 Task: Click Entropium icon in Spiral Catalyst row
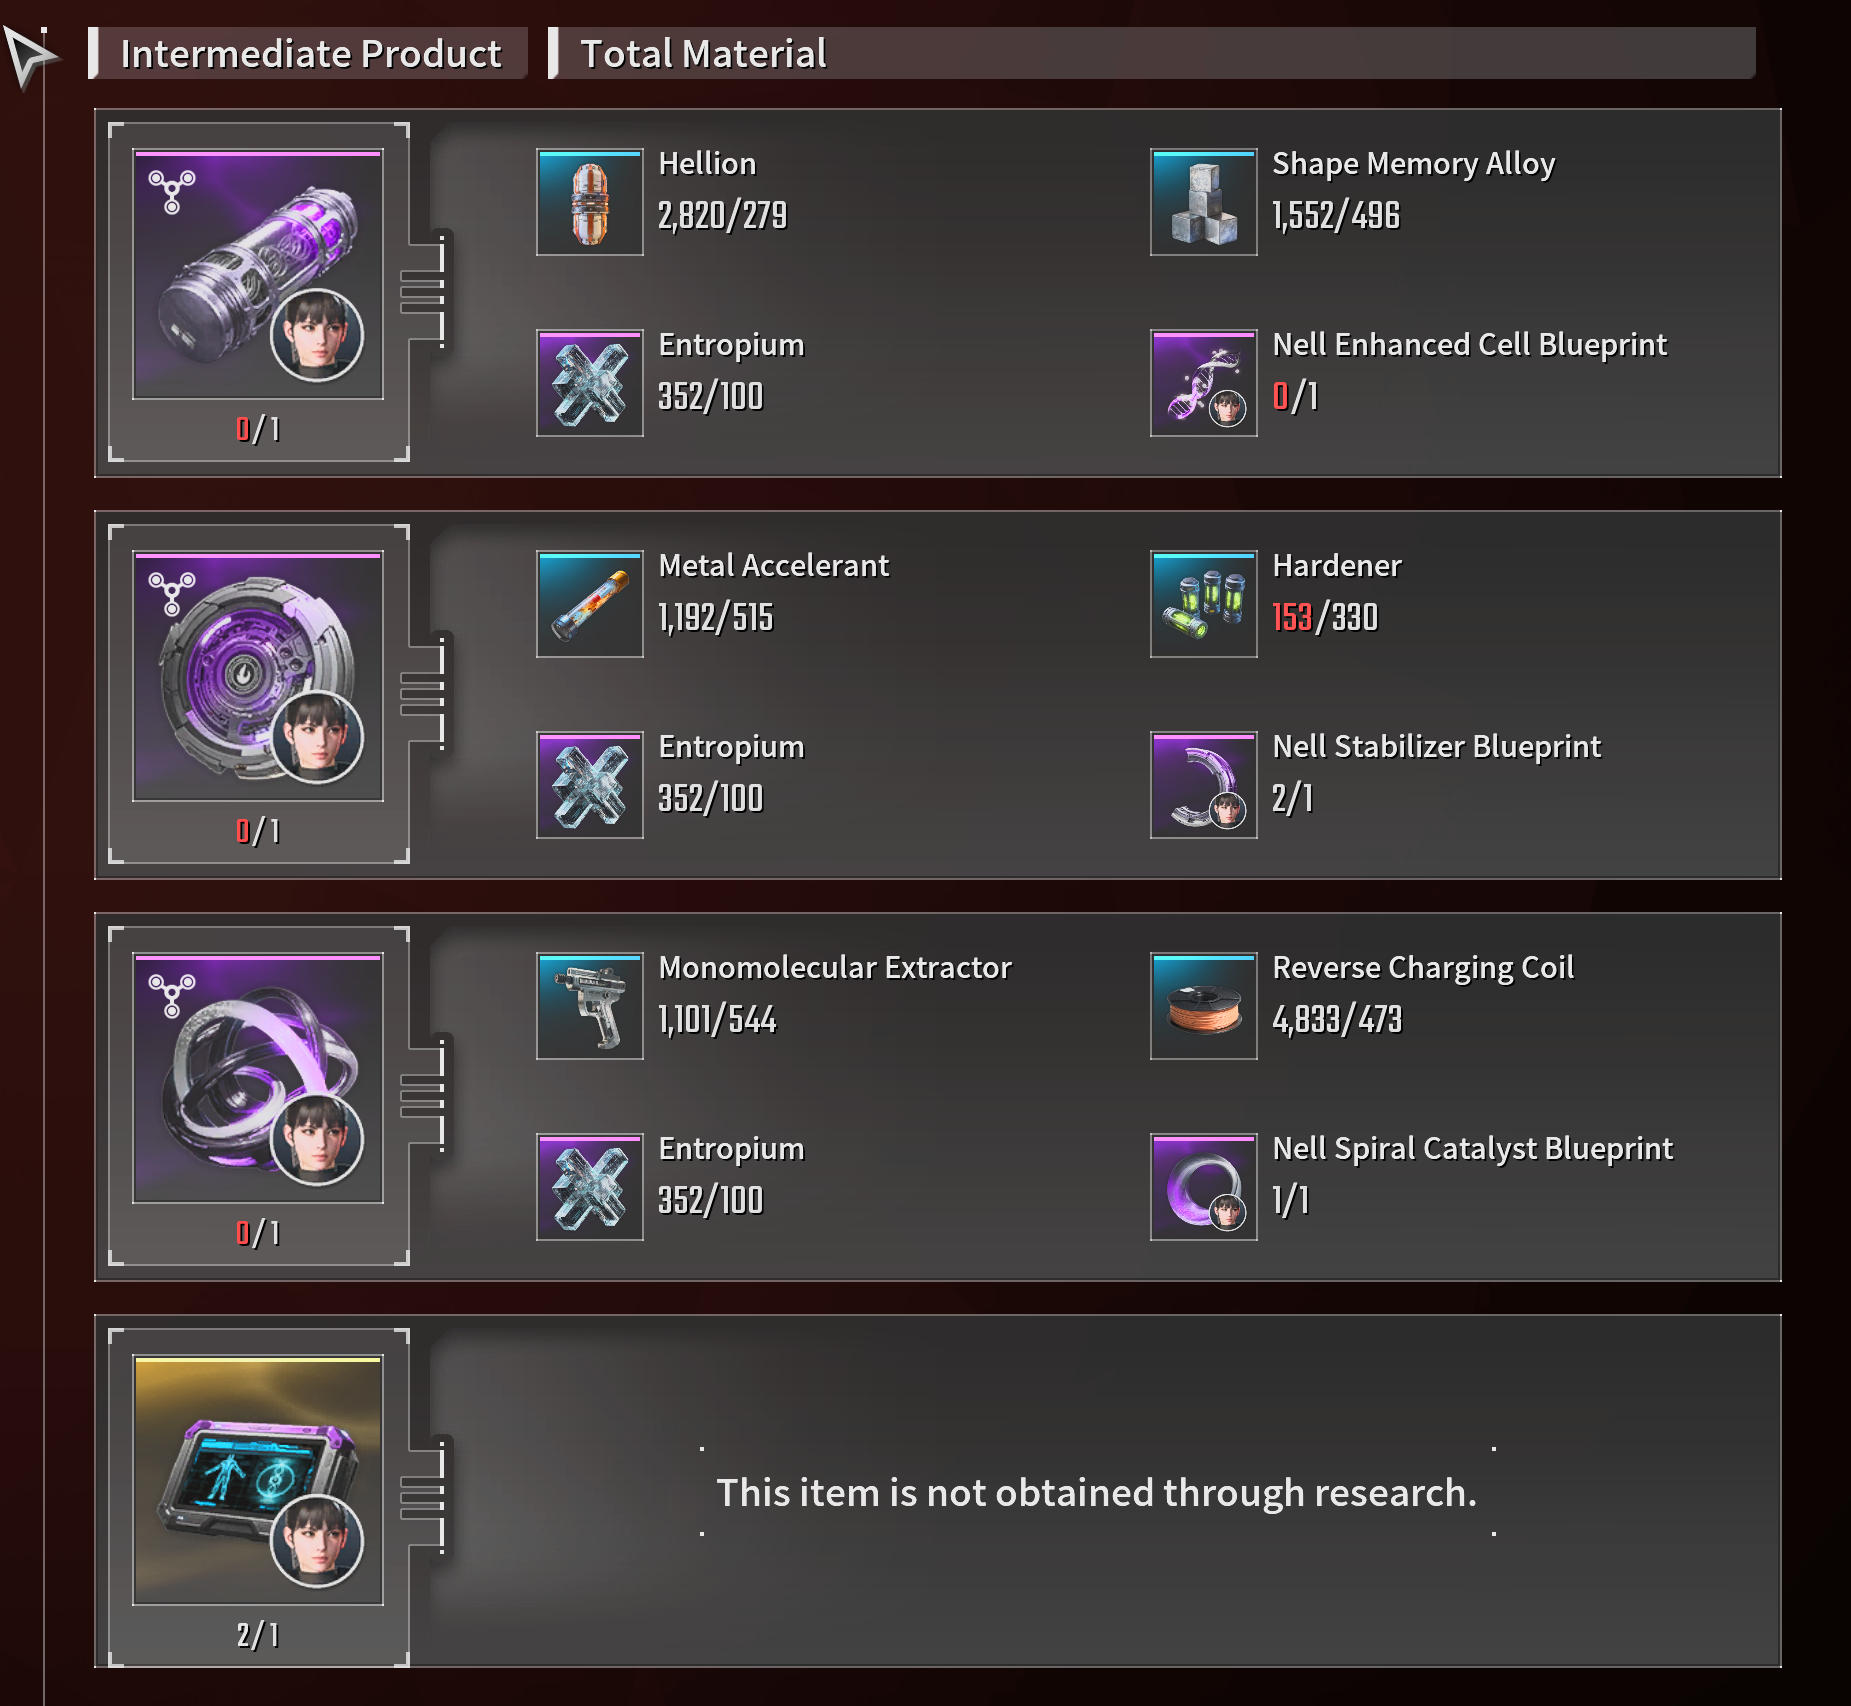click(x=589, y=1187)
